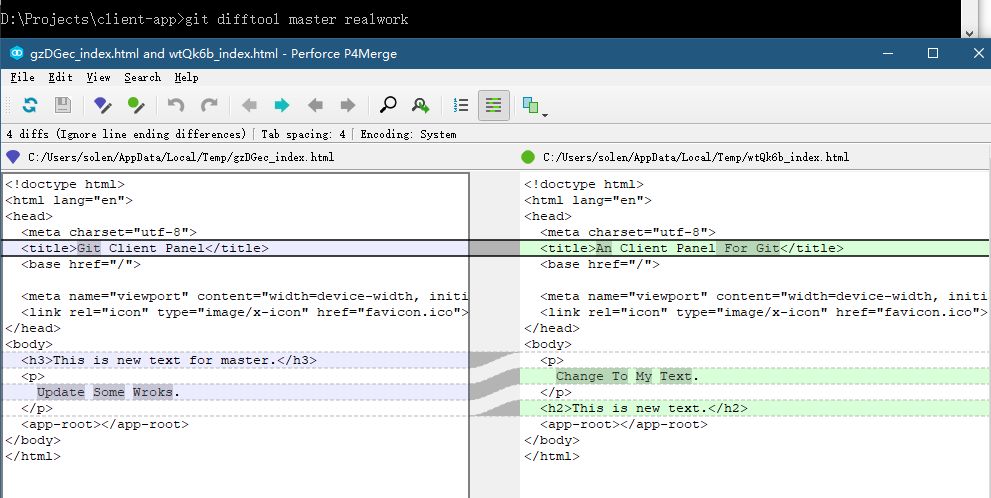Toggle the highlighted inline differences icon
991x498 pixels.
point(494,105)
